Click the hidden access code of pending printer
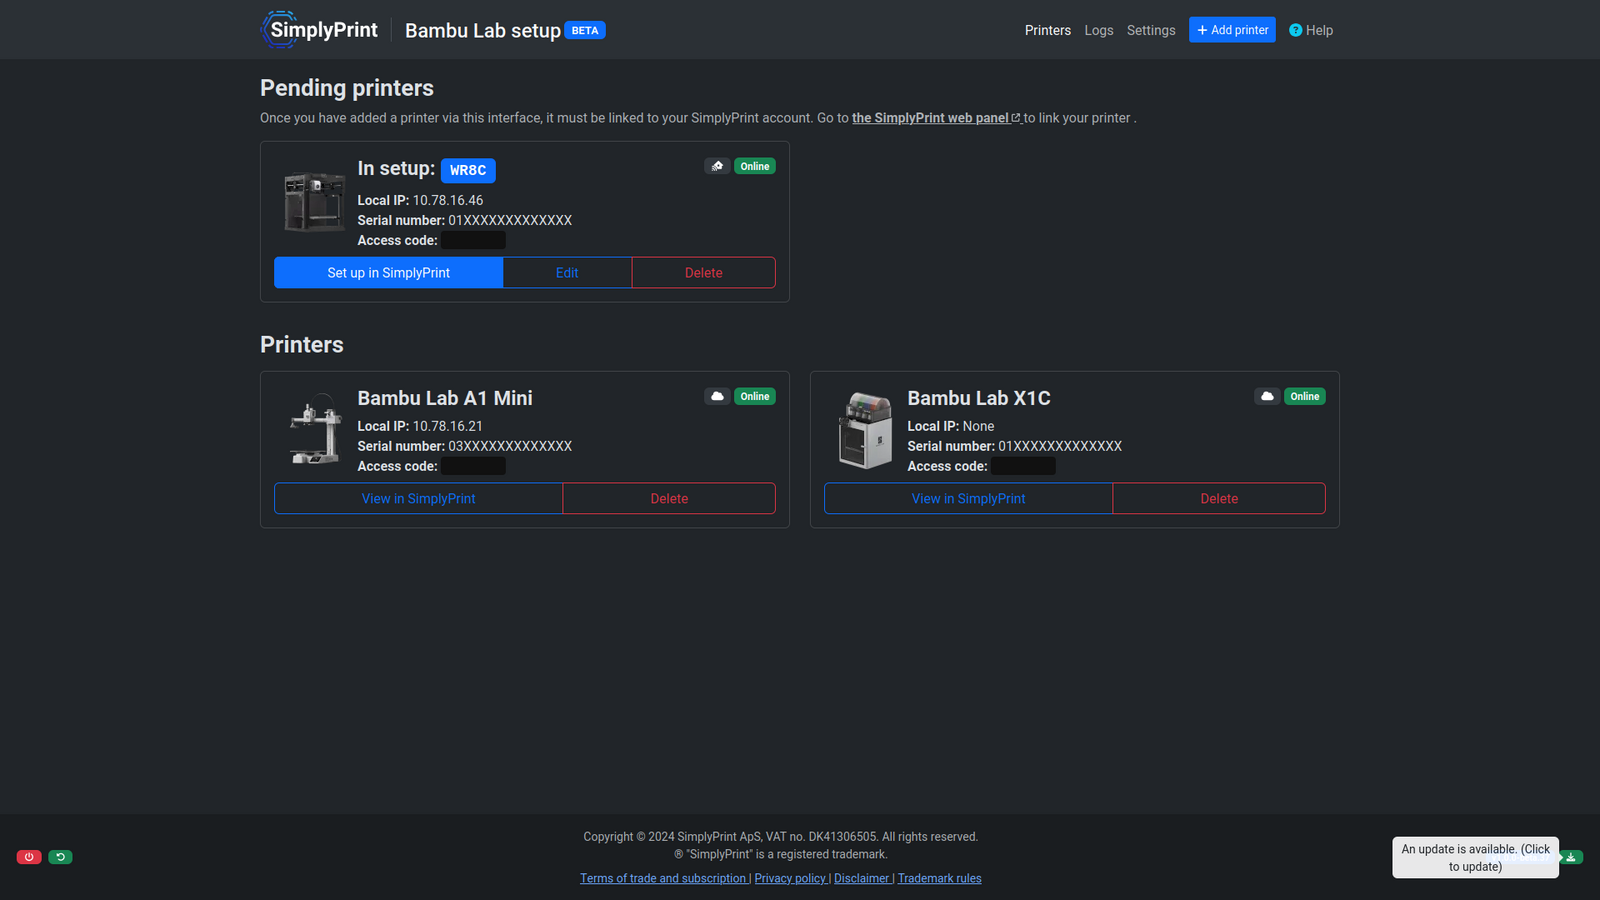1600x900 pixels. coord(474,241)
